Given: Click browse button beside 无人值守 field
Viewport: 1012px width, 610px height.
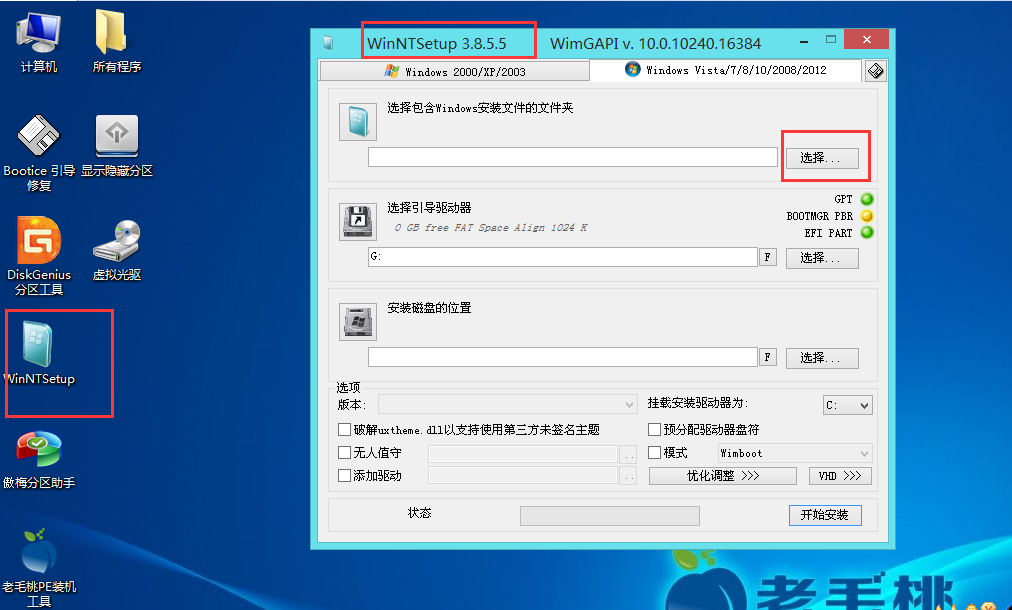Looking at the screenshot, I should click(628, 454).
